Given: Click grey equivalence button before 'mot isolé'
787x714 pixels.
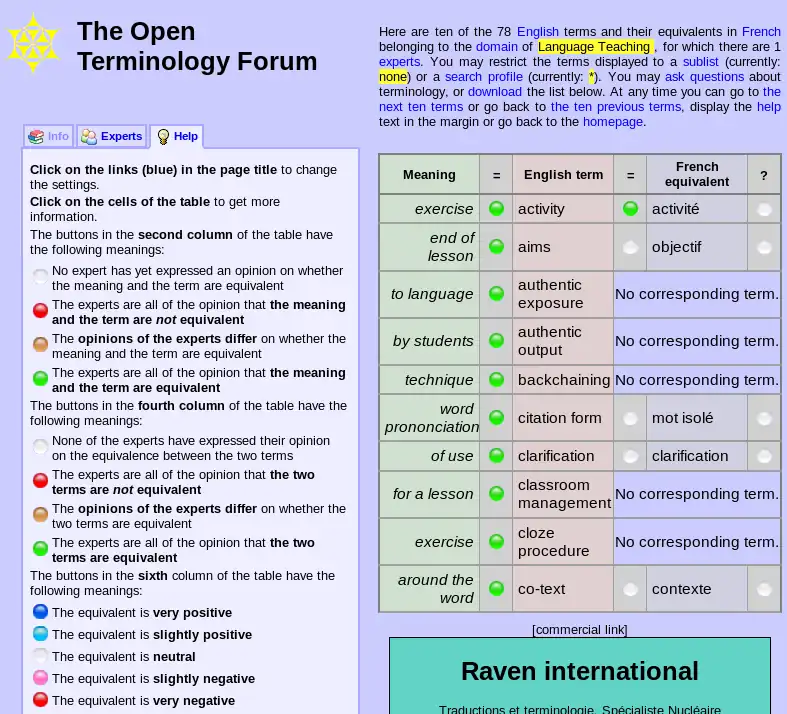Looking at the screenshot, I should [x=630, y=418].
